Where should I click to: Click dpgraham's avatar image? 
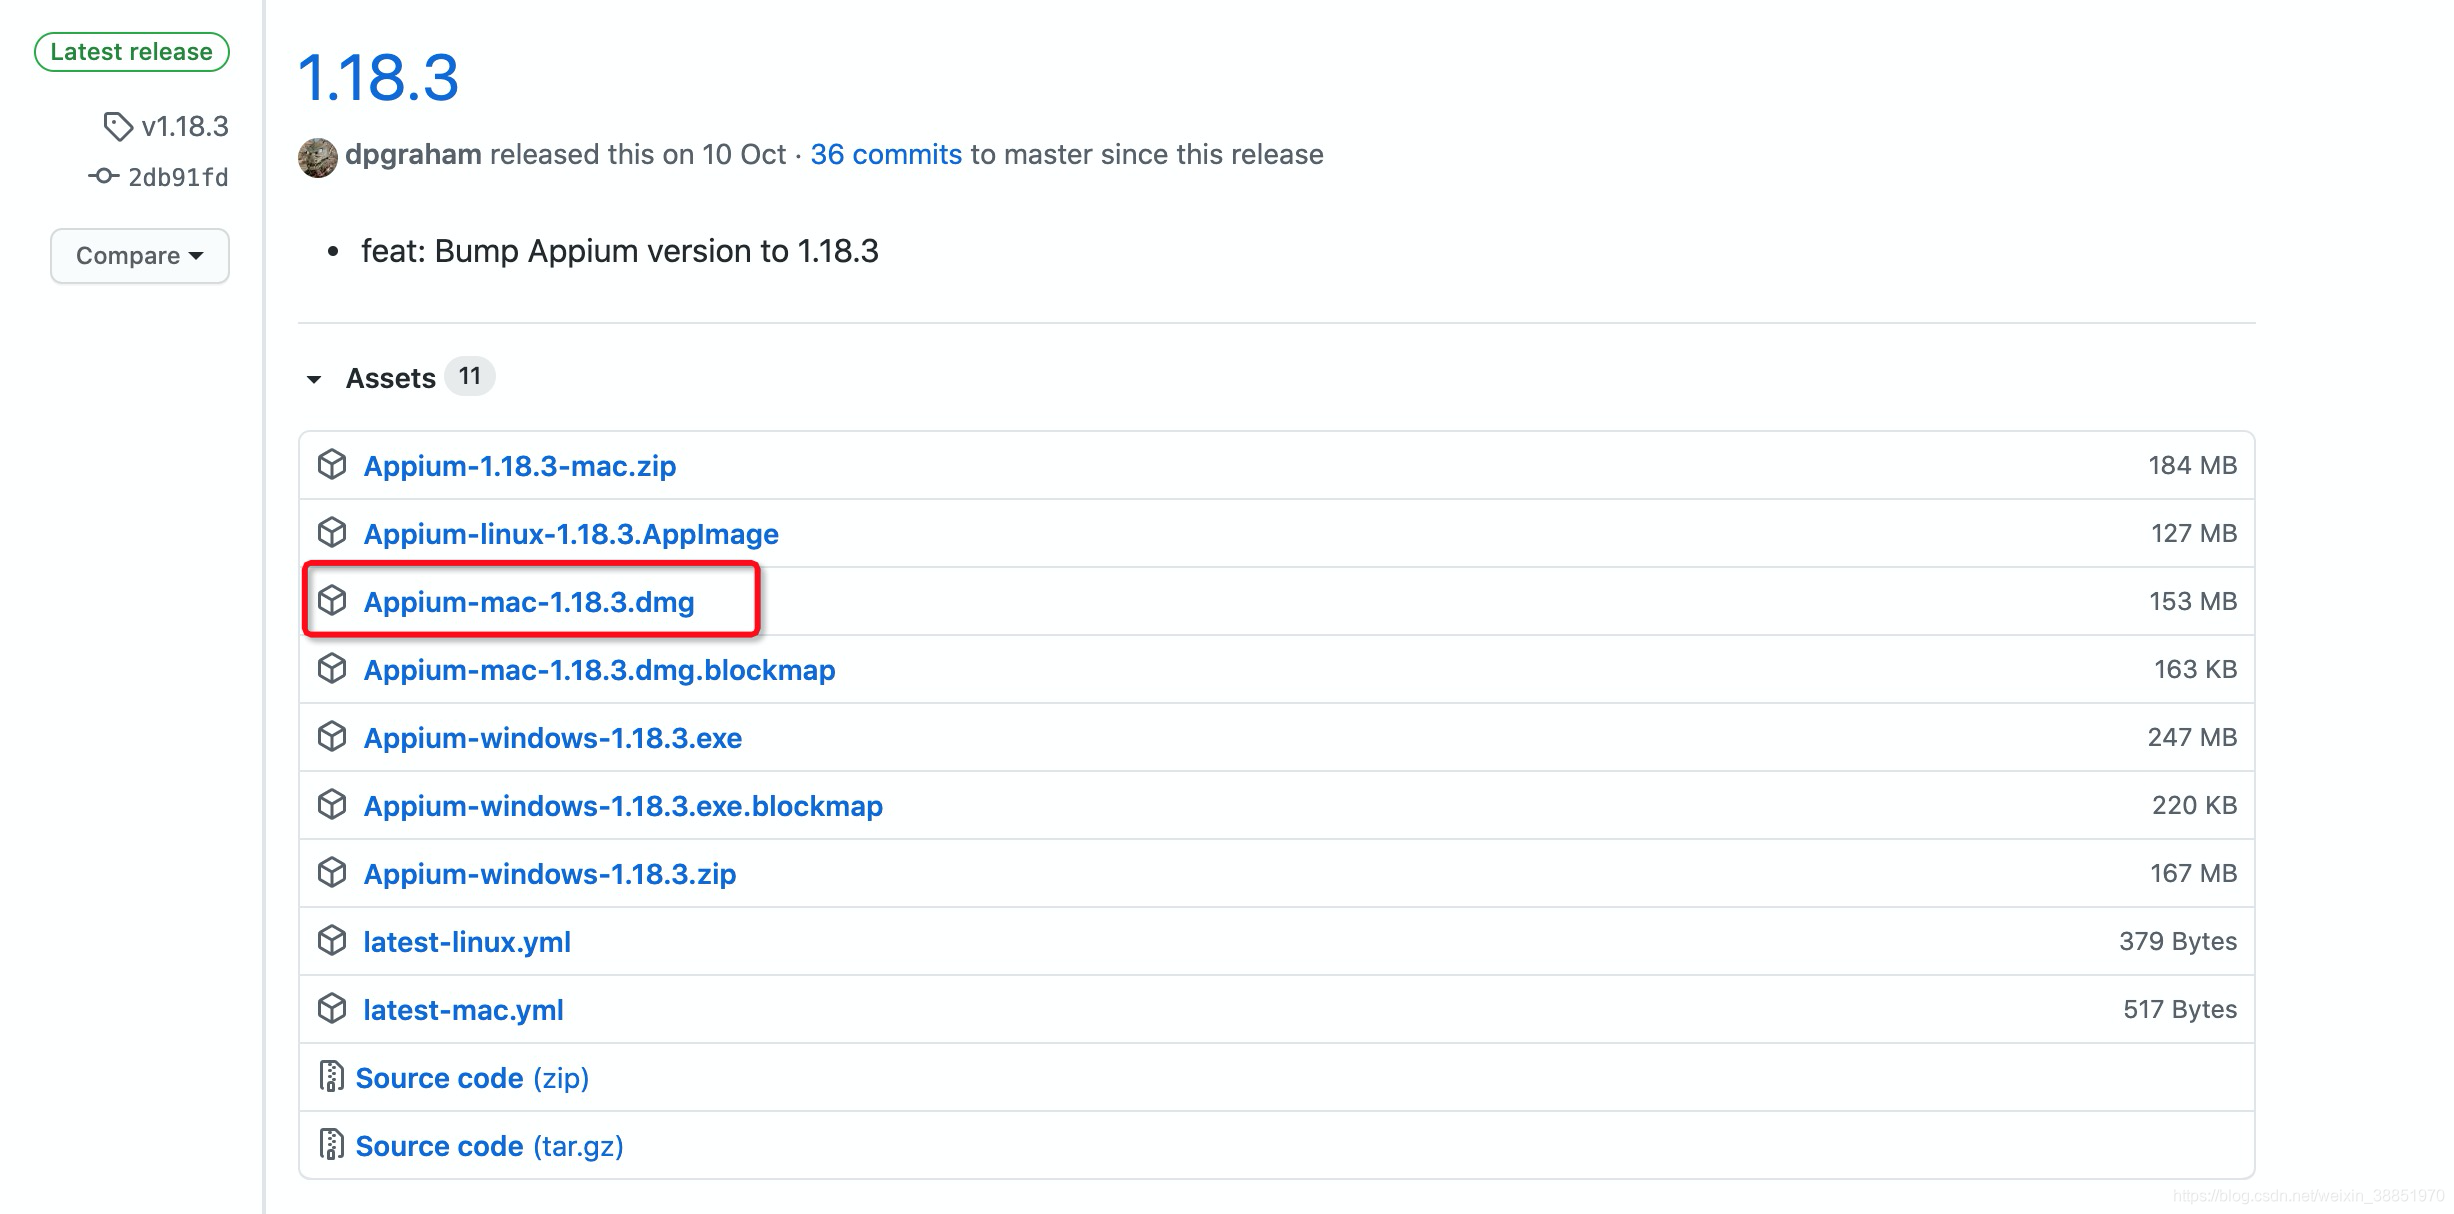pos(318,157)
